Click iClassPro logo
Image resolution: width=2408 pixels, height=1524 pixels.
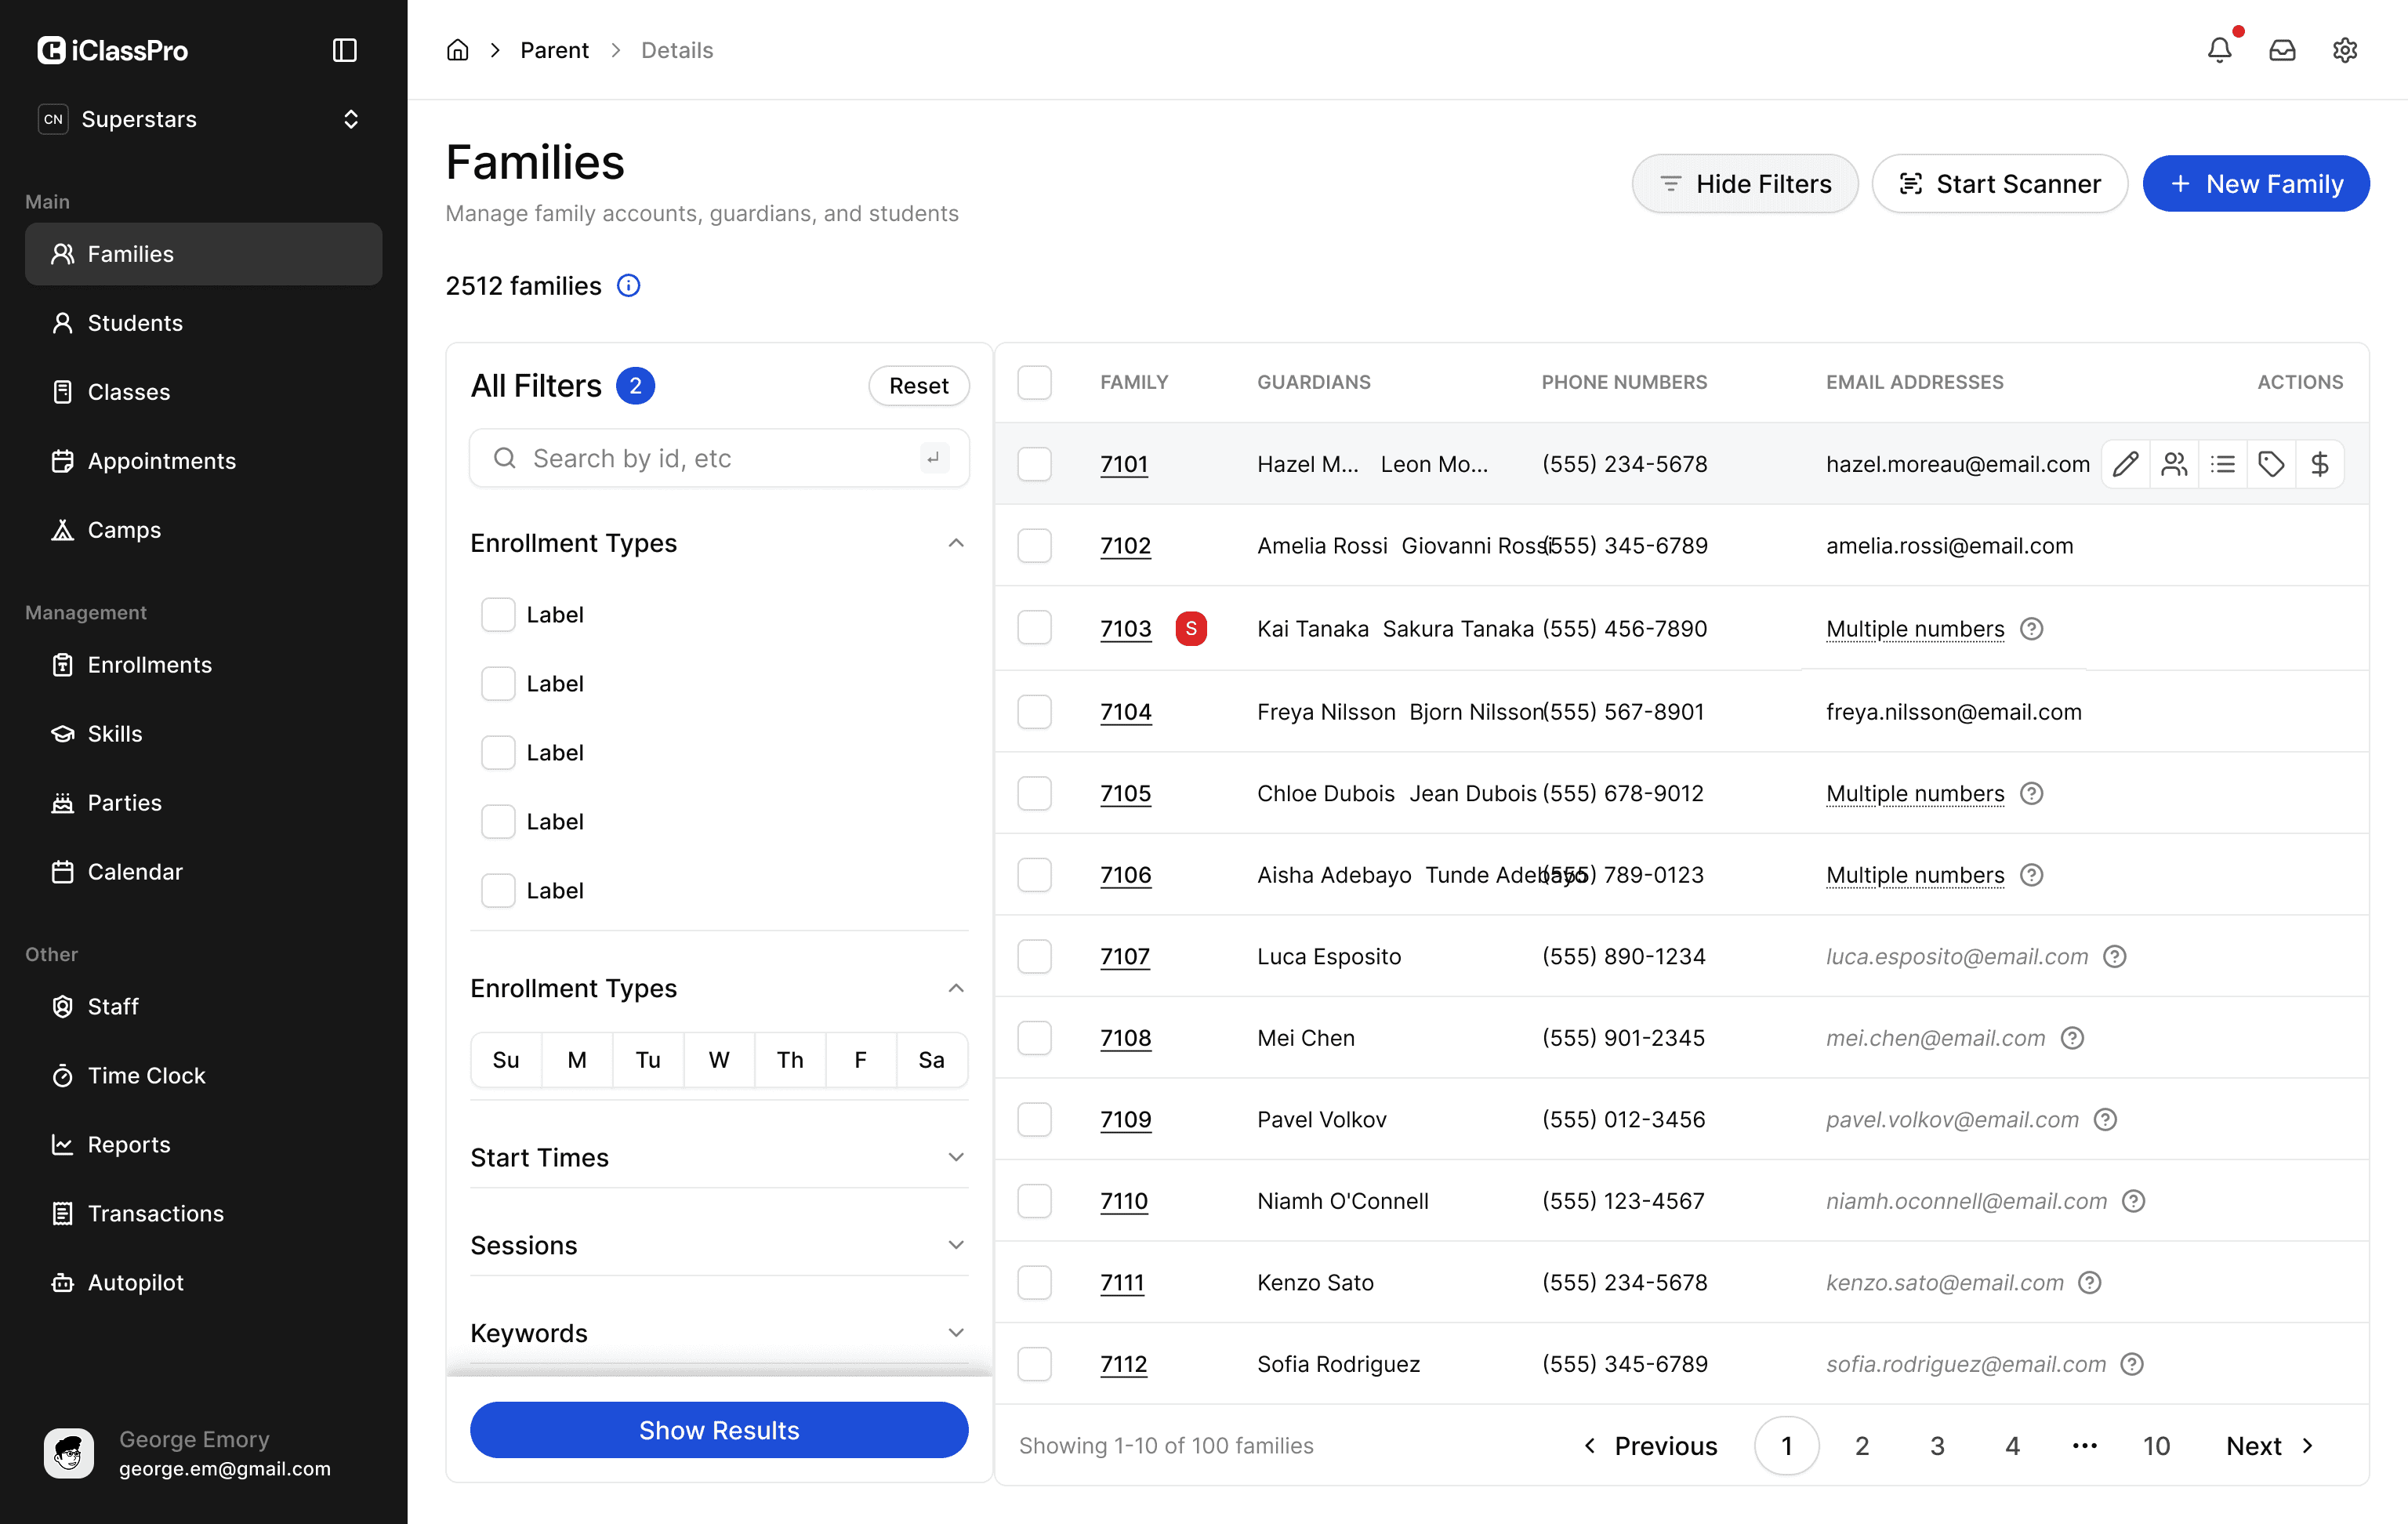click(112, 50)
